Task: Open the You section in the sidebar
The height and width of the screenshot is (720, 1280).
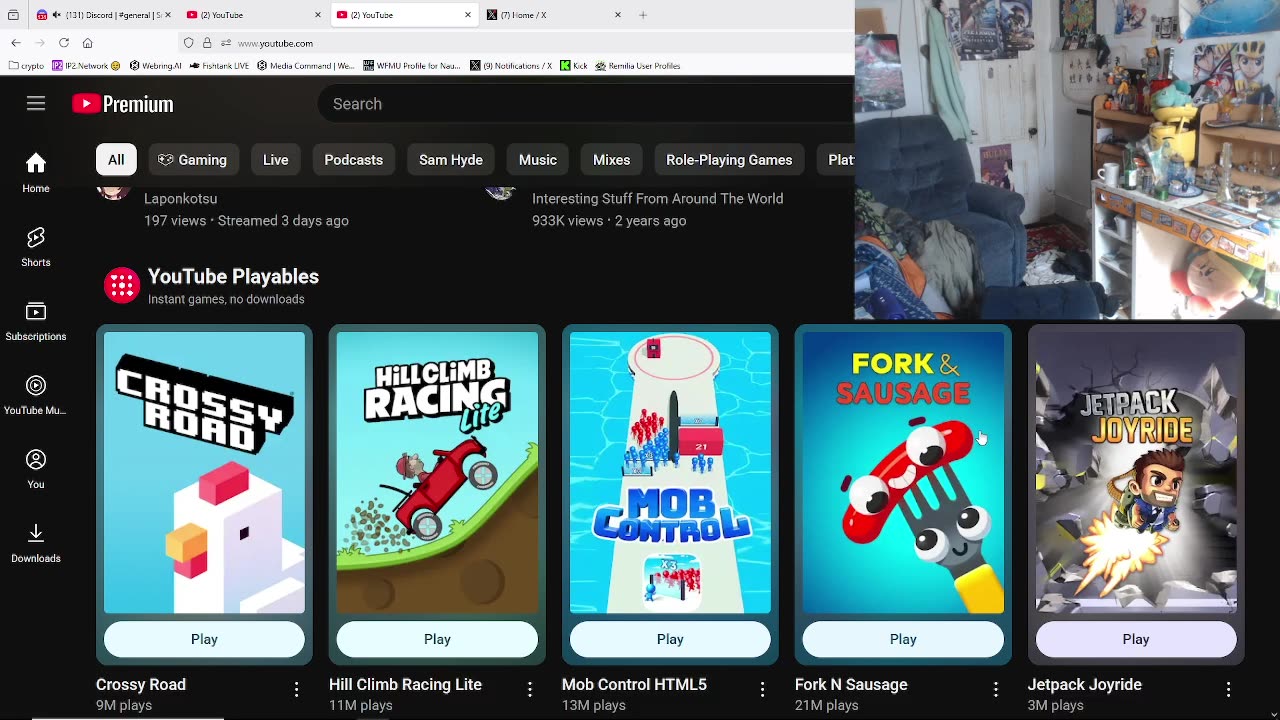Action: click(36, 469)
